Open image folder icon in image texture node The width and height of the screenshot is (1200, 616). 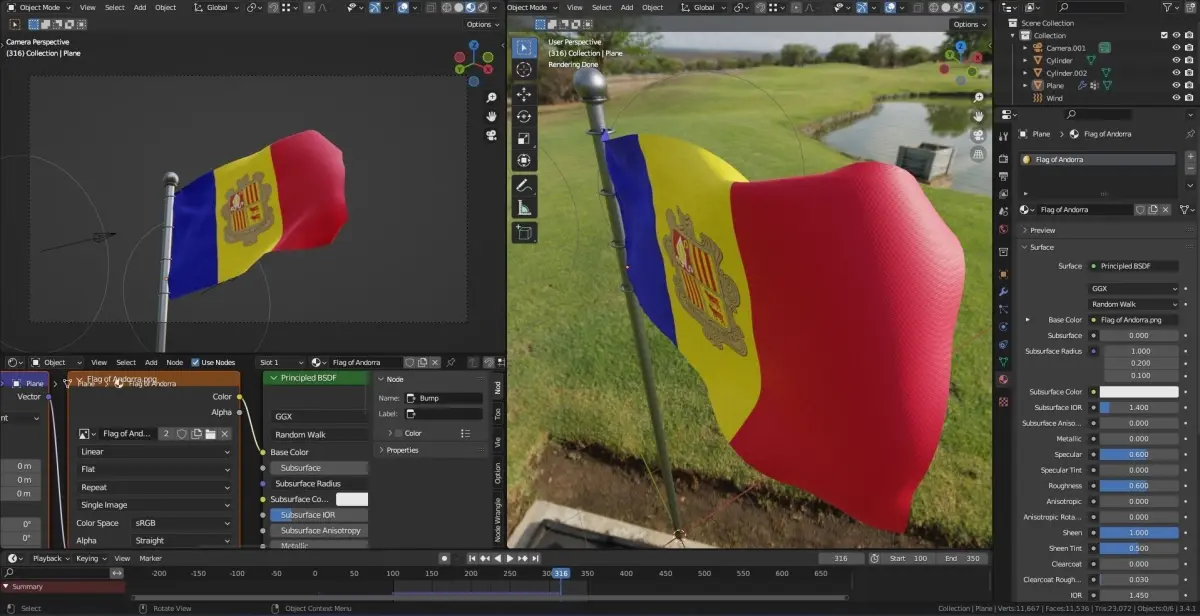(x=211, y=434)
